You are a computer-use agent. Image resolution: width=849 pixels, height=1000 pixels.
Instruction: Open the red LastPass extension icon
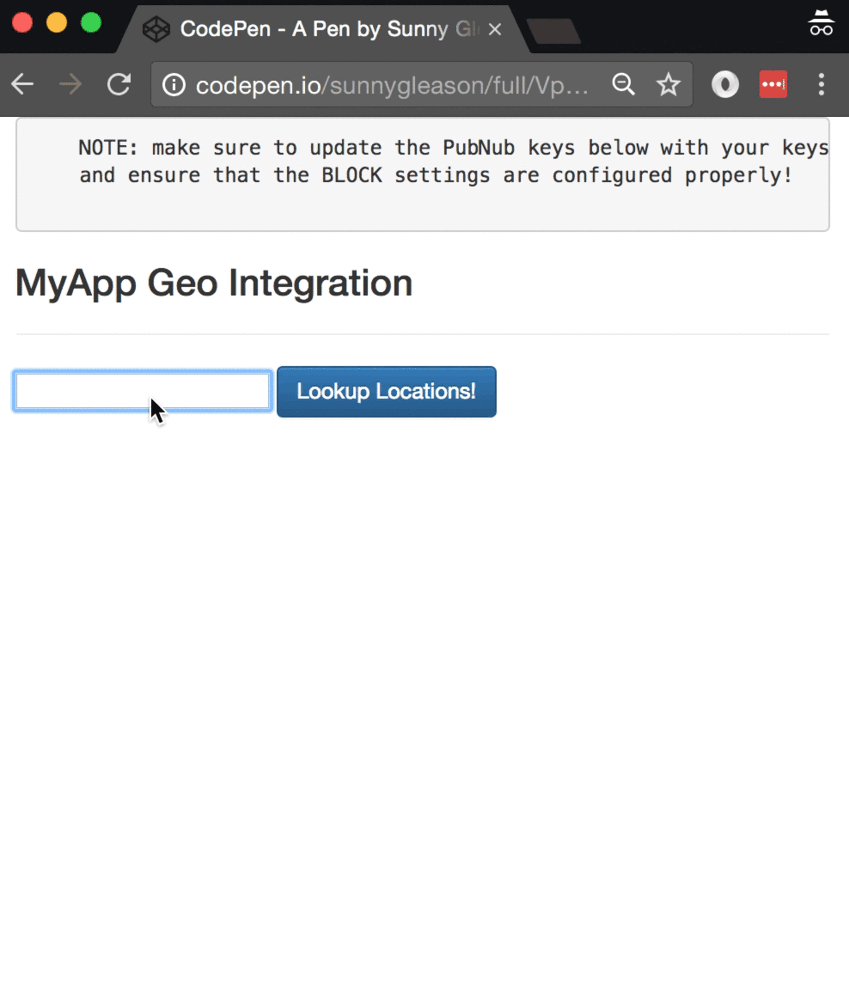[x=773, y=85]
